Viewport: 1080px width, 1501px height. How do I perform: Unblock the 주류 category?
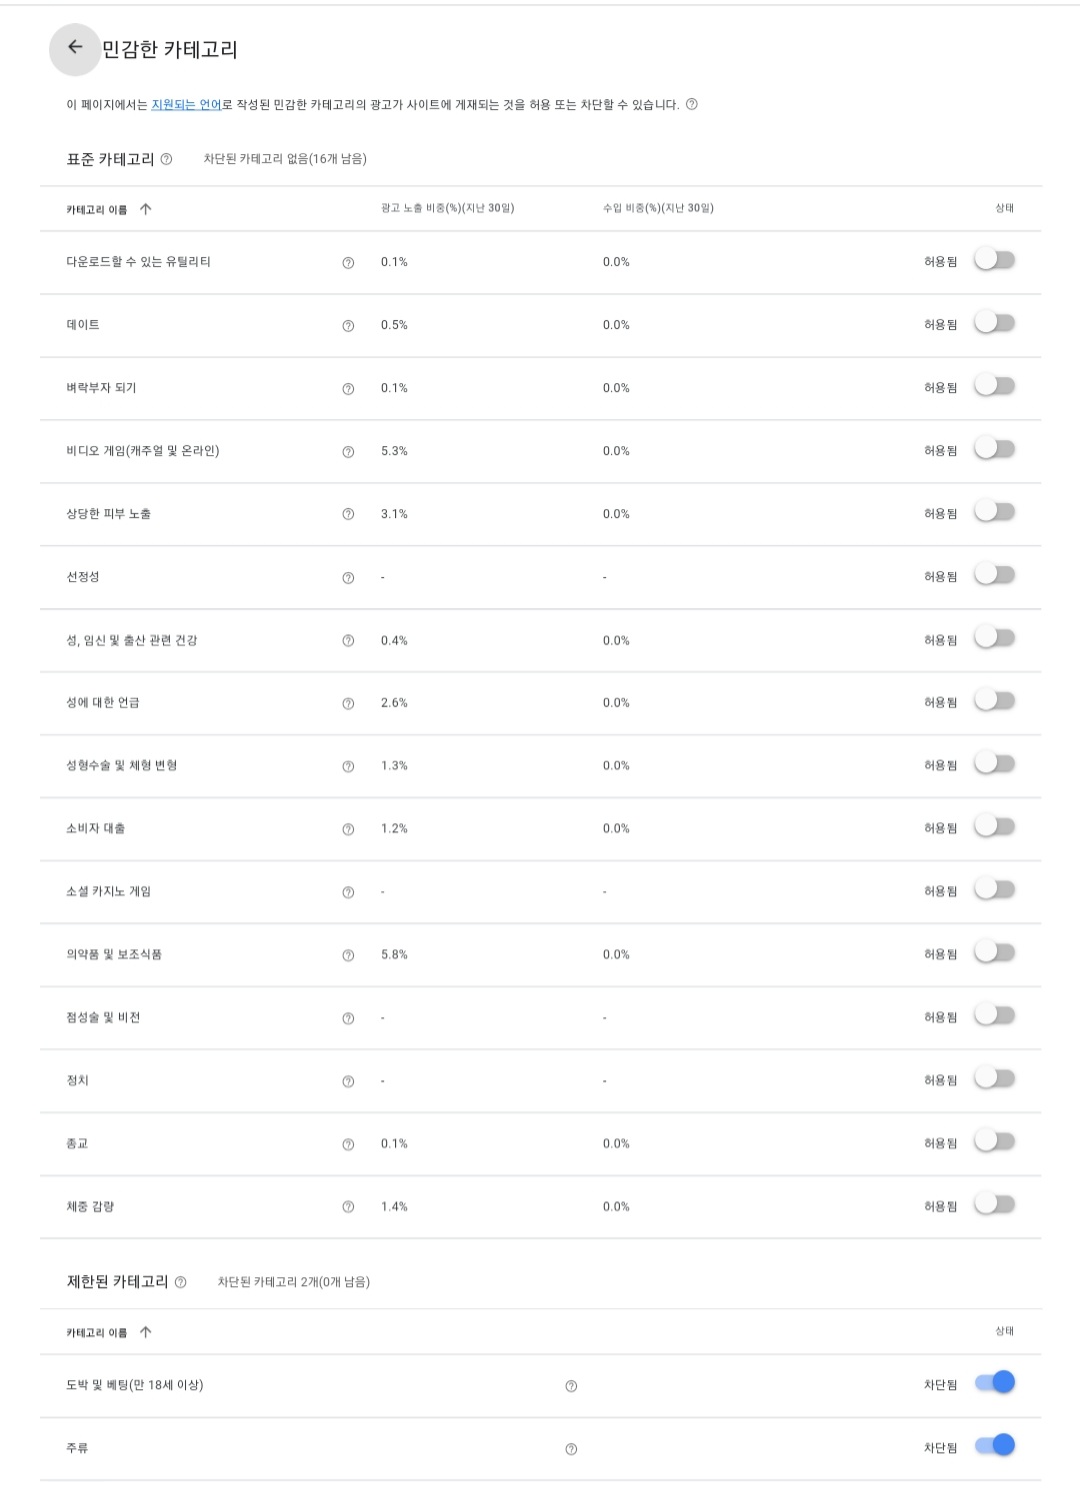[996, 1446]
